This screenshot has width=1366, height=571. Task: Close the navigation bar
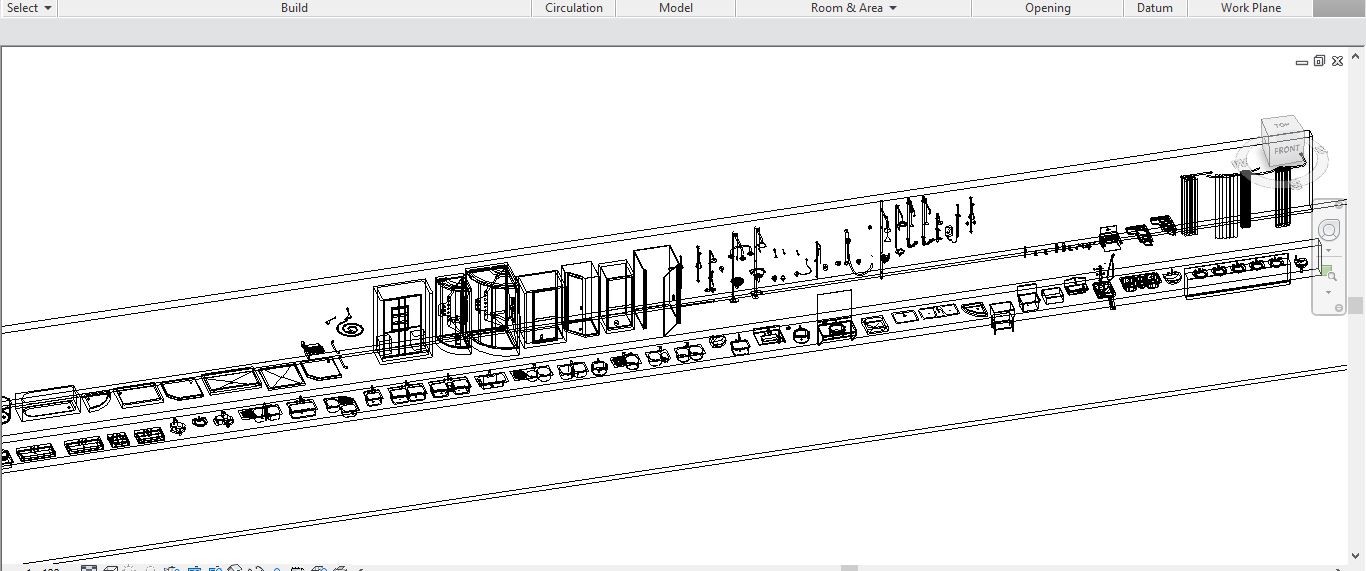1338,203
